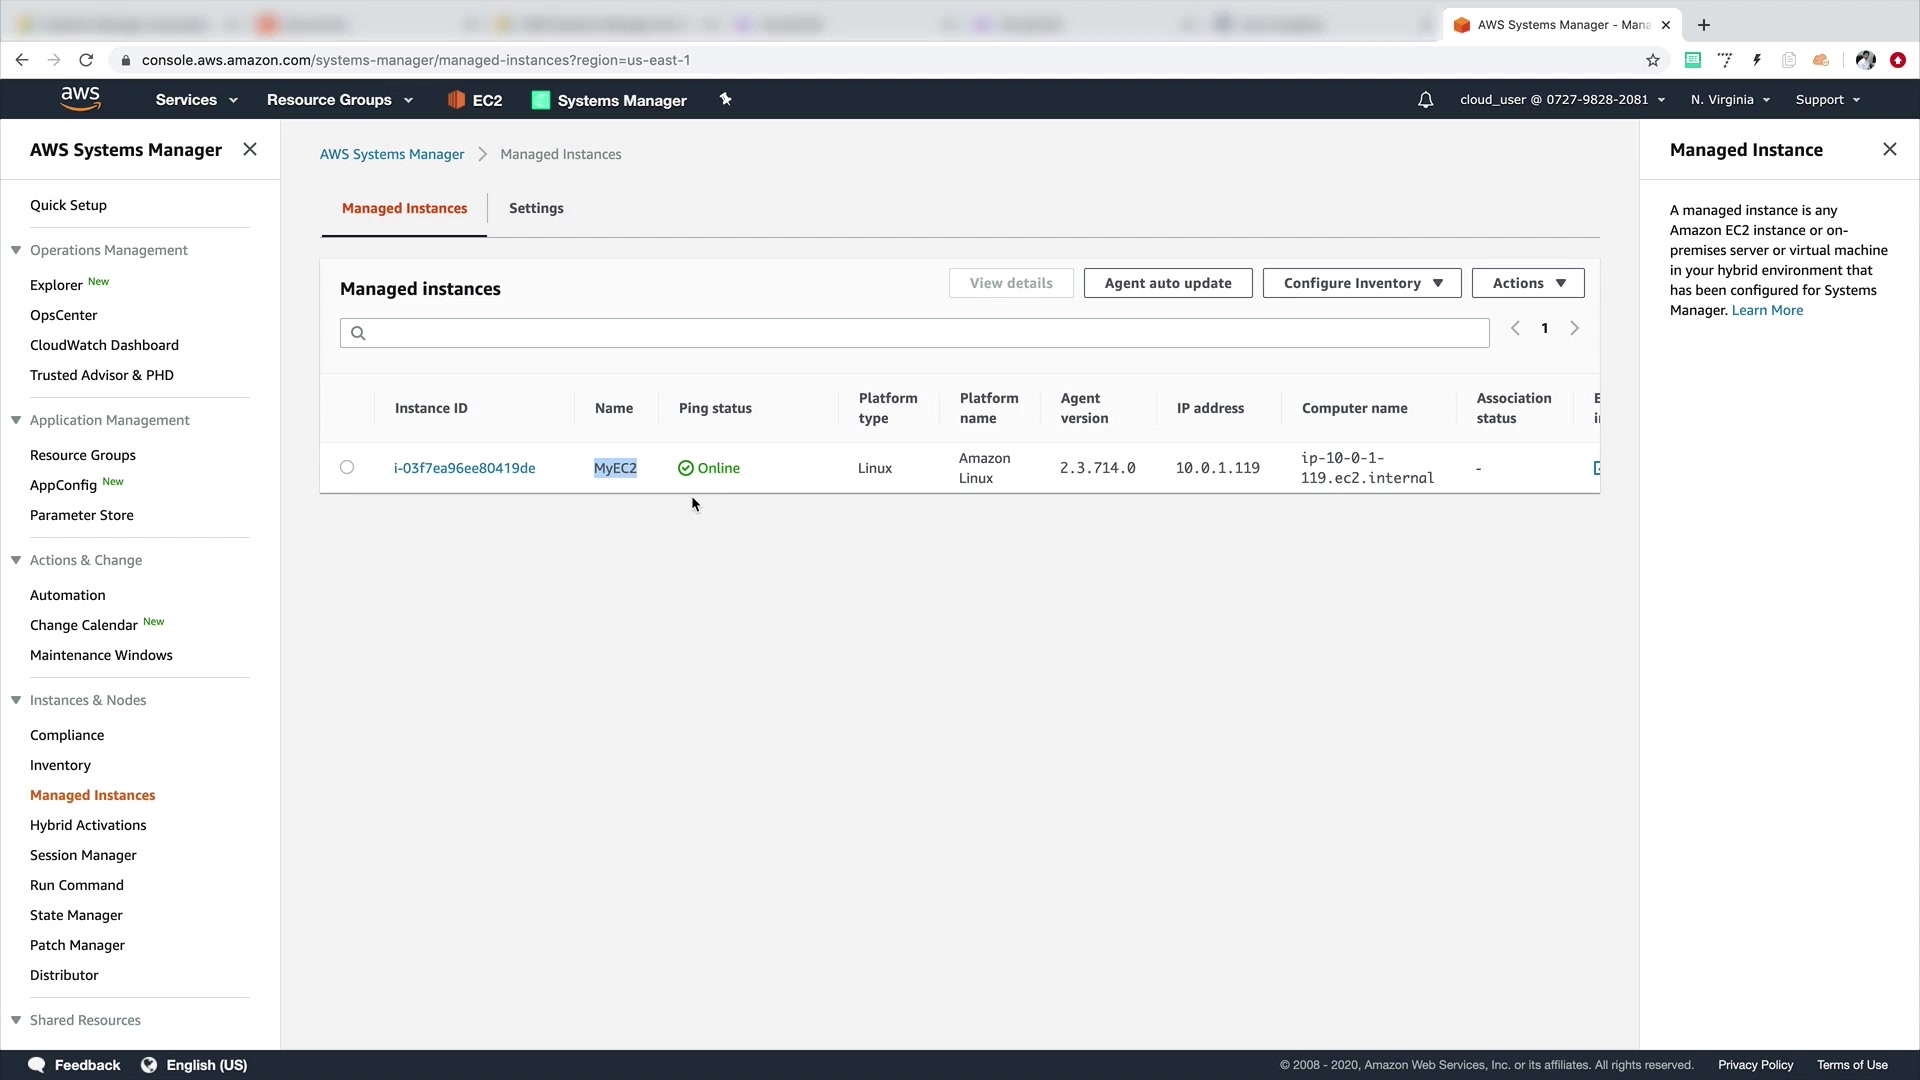The image size is (1920, 1080).
Task: Collapse the Instances & Nodes section
Action: click(x=16, y=700)
